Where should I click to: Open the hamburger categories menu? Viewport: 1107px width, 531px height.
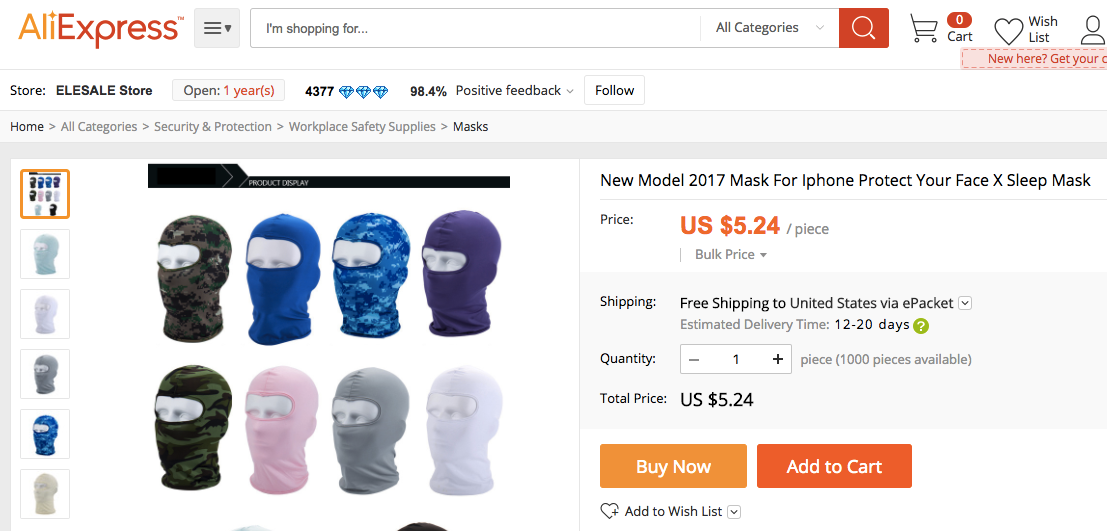coord(217,28)
